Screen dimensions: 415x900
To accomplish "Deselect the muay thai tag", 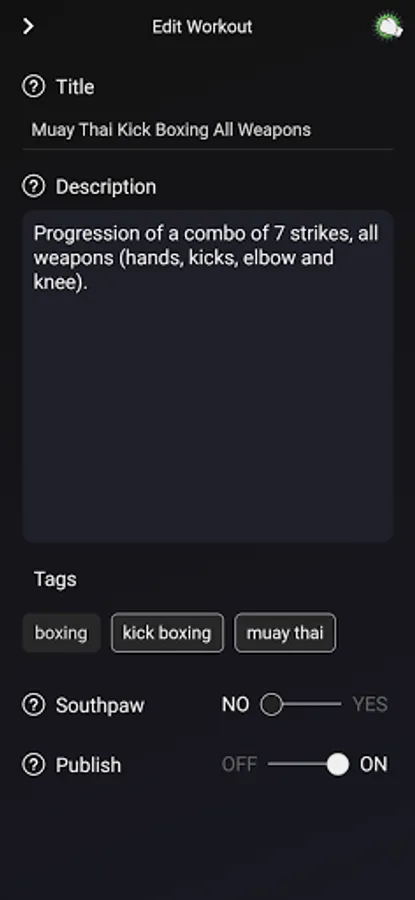I will [x=285, y=633].
